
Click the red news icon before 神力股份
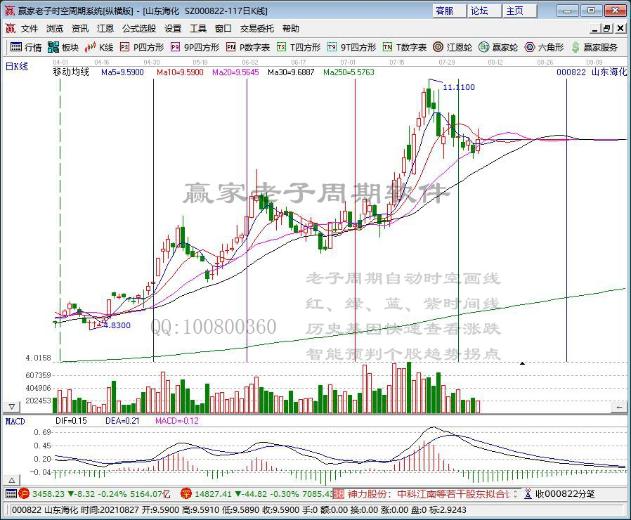(339, 493)
